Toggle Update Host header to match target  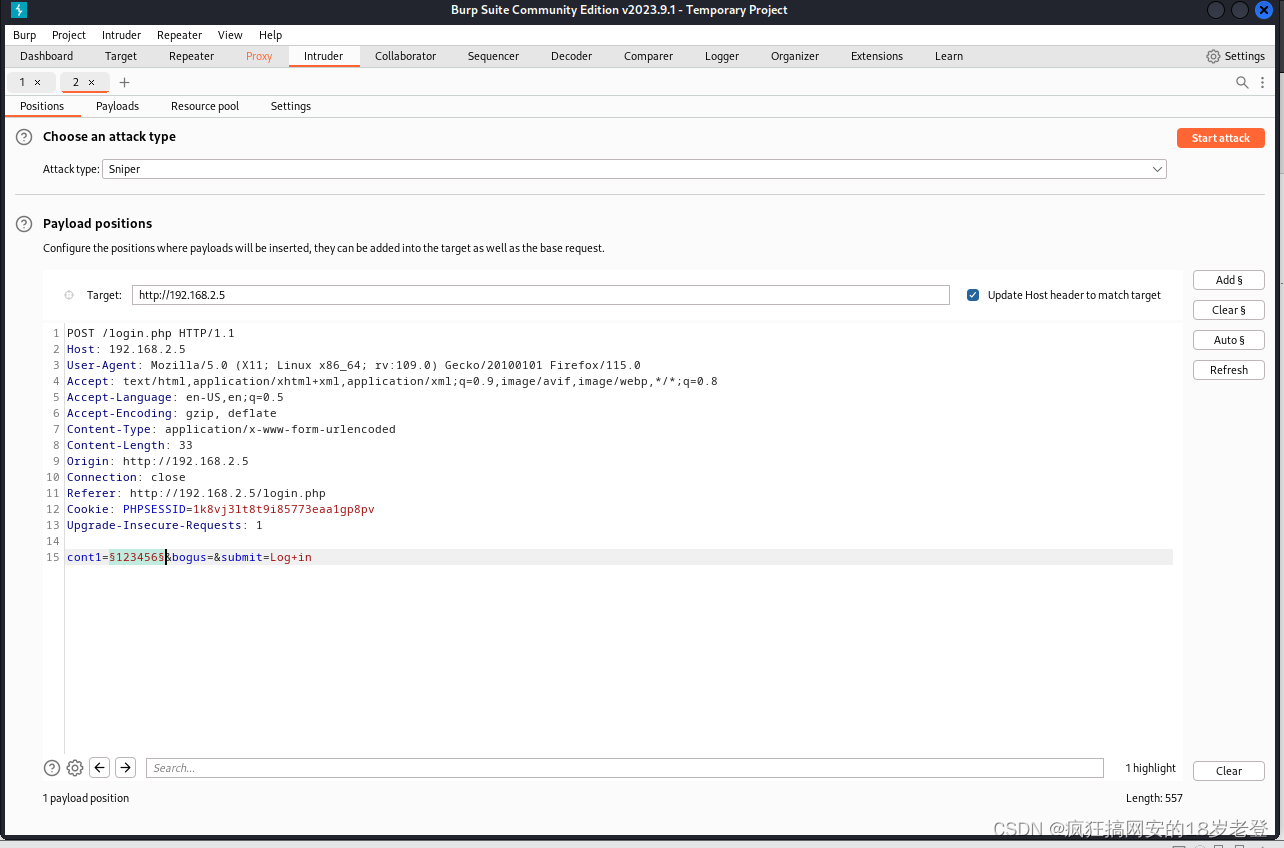click(973, 295)
